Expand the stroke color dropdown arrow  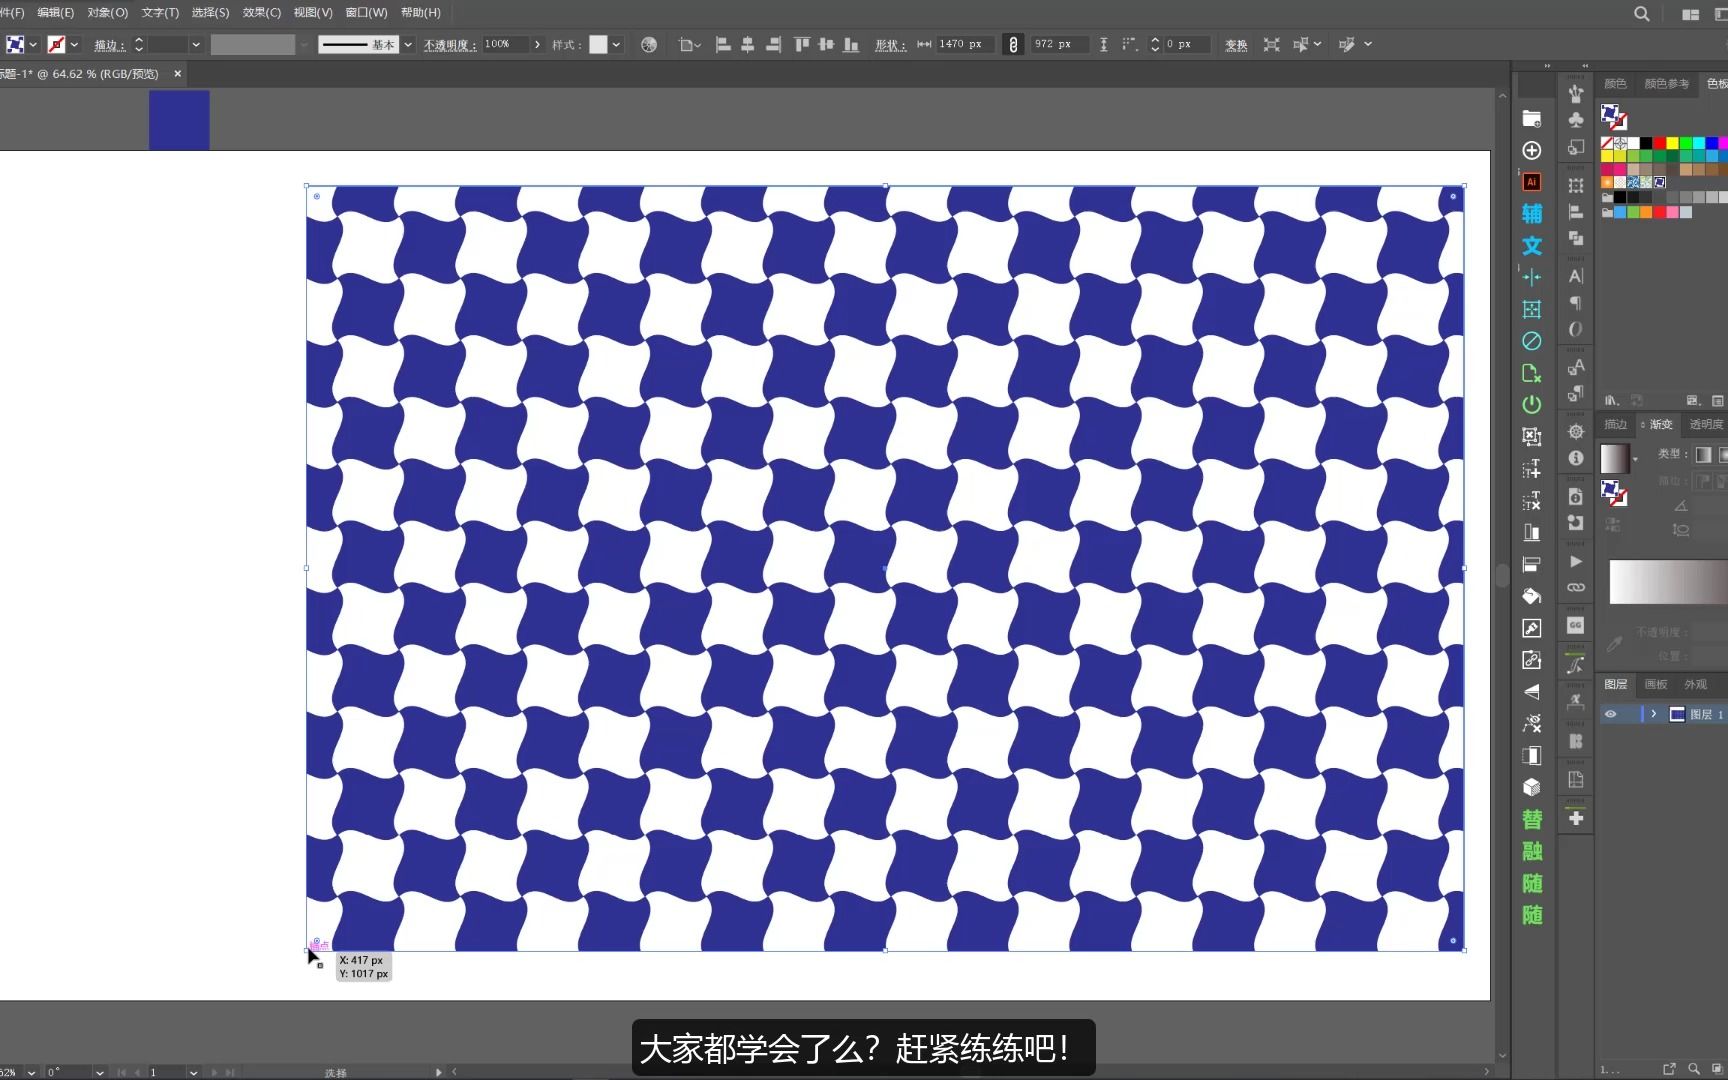pos(74,45)
